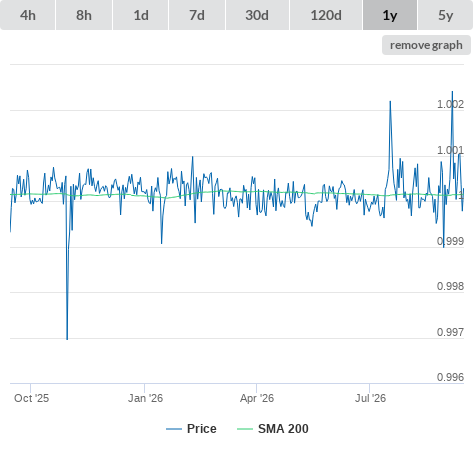Screen dimensions: 474x455
Task: Click the Jul '26 axis label
Action: (370, 398)
